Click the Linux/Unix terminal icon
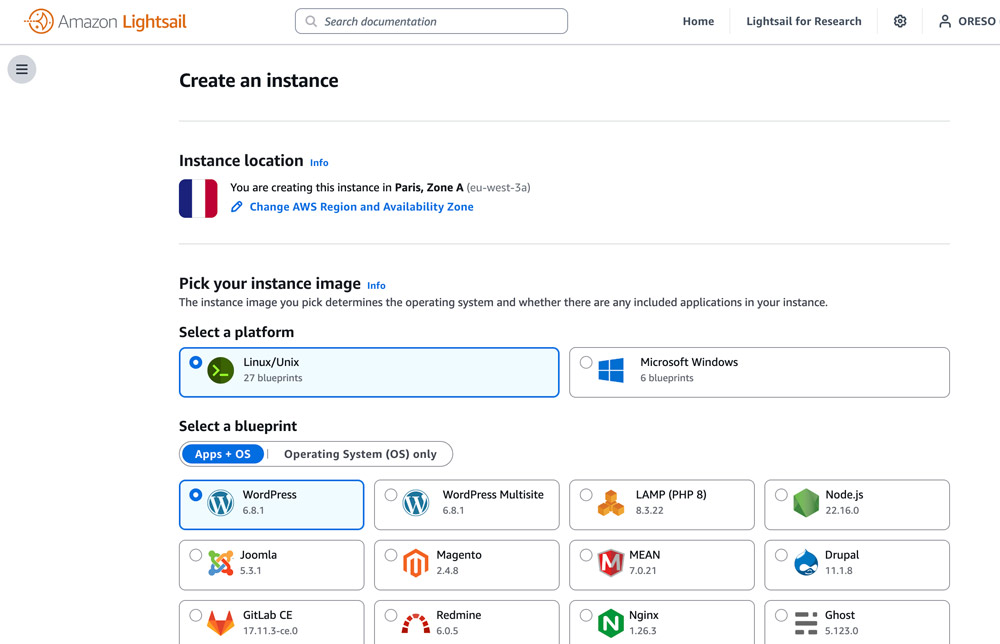 click(221, 370)
